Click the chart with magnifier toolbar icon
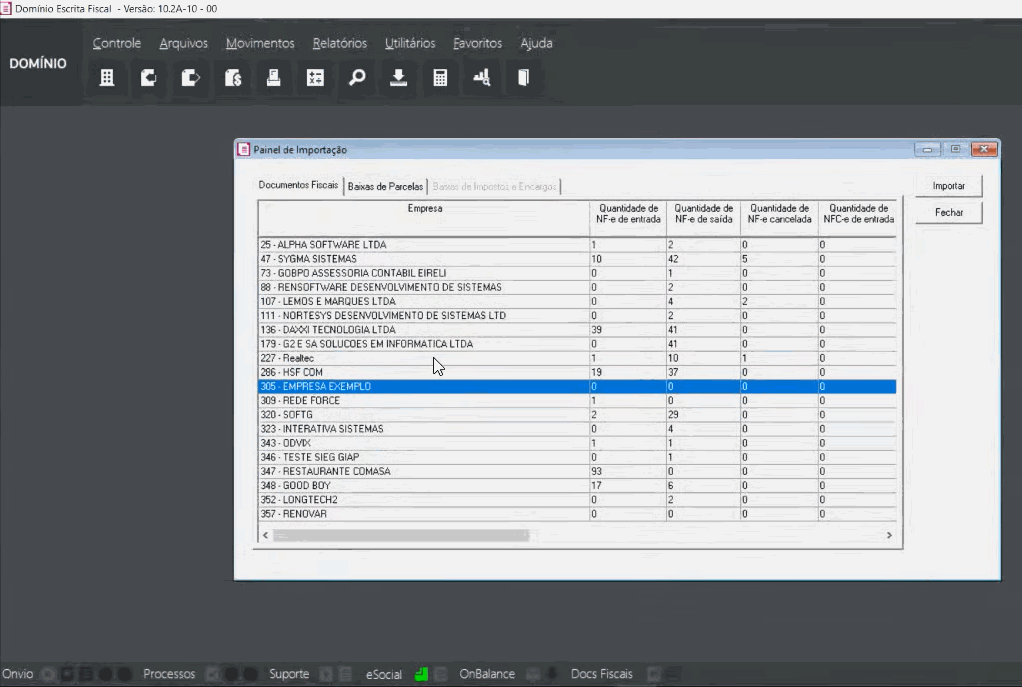Screen dimensions: 1022x687 click(481, 78)
